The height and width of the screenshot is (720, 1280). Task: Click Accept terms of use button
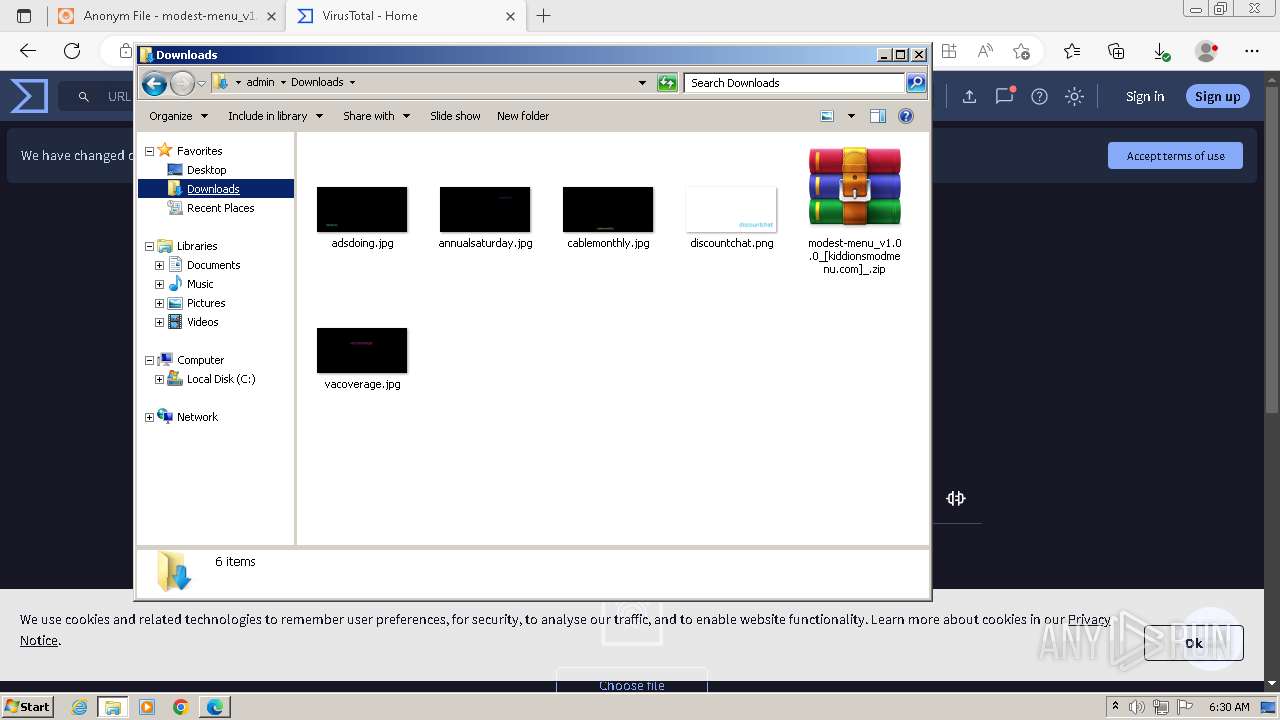click(x=1175, y=156)
